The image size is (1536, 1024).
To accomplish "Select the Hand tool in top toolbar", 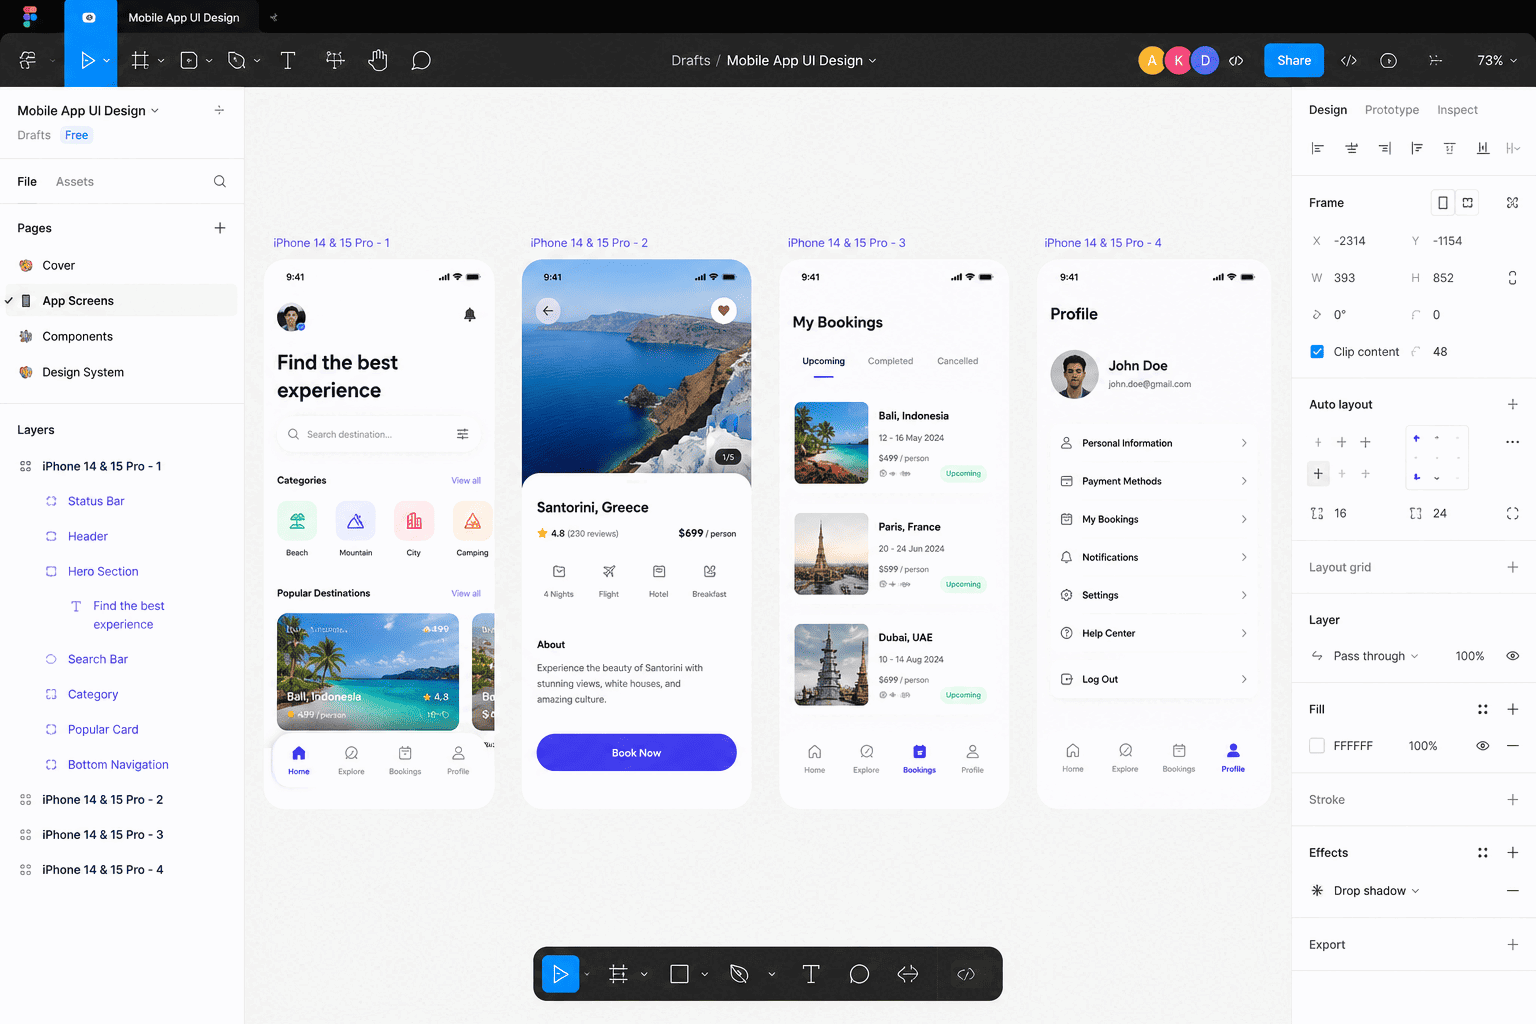I will 377,61.
